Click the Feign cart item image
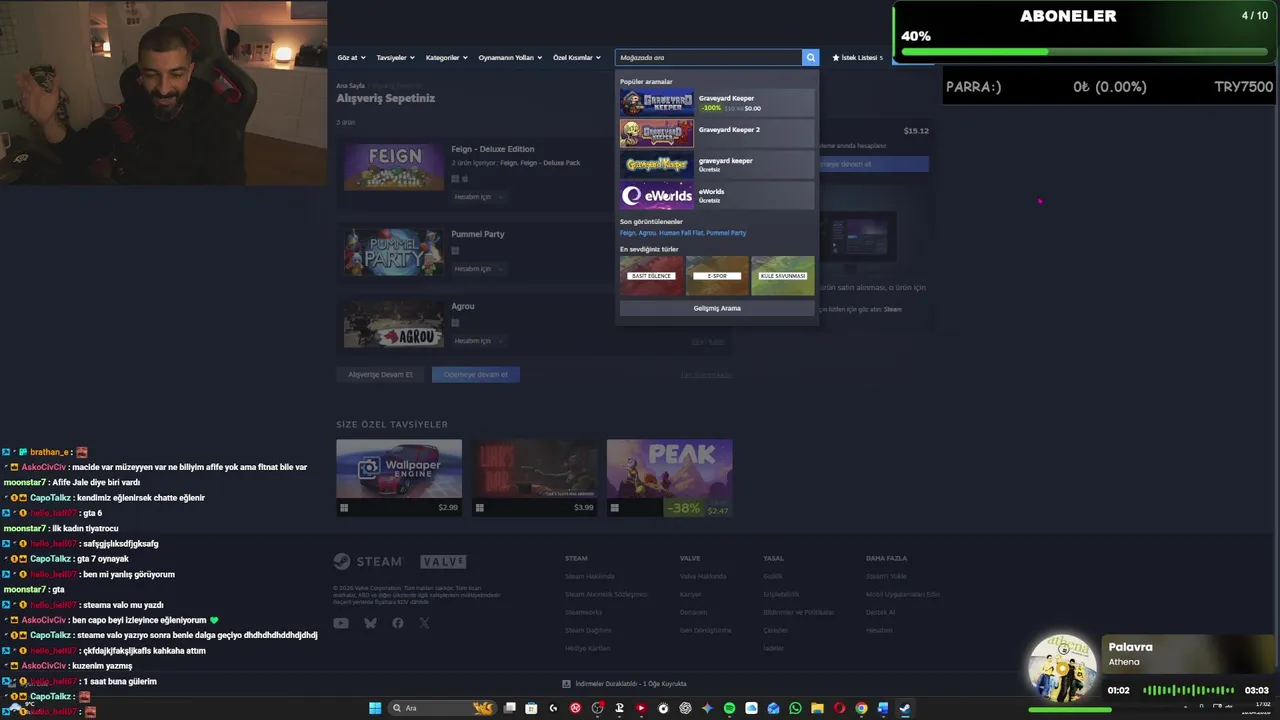 [x=394, y=167]
